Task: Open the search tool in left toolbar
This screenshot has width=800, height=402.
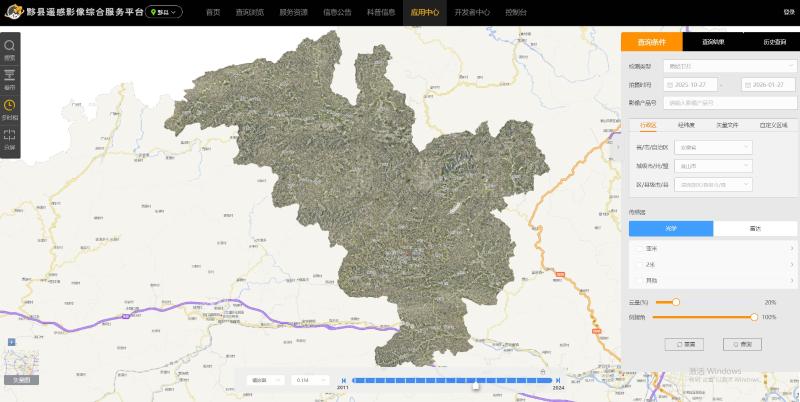Action: (x=10, y=46)
